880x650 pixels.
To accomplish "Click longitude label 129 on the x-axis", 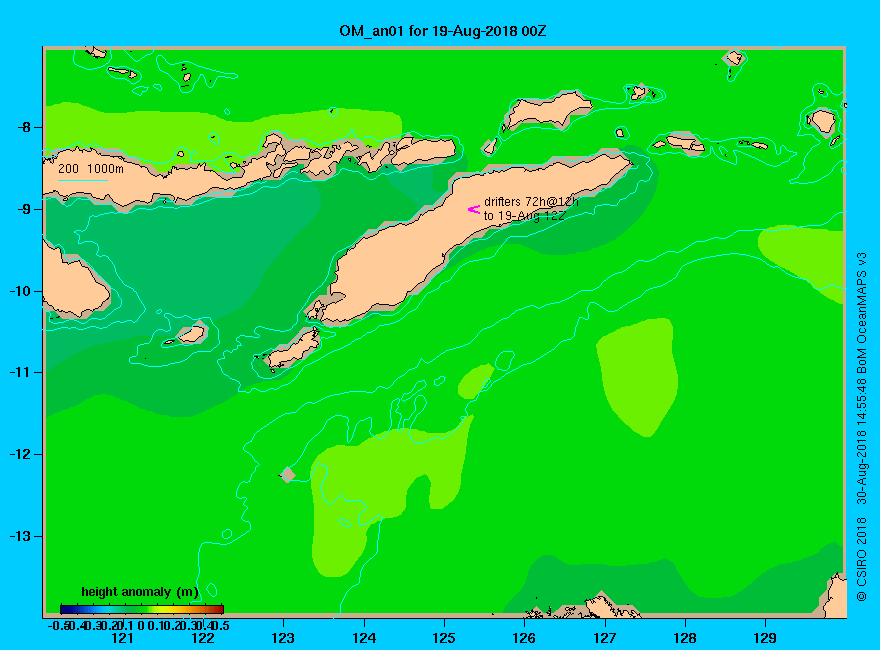I will [765, 638].
